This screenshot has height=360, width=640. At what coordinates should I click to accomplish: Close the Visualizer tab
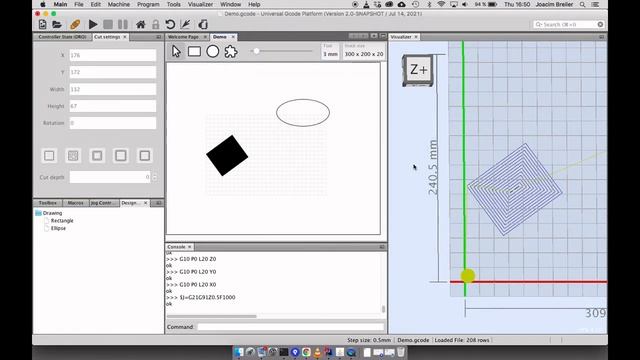click(416, 37)
